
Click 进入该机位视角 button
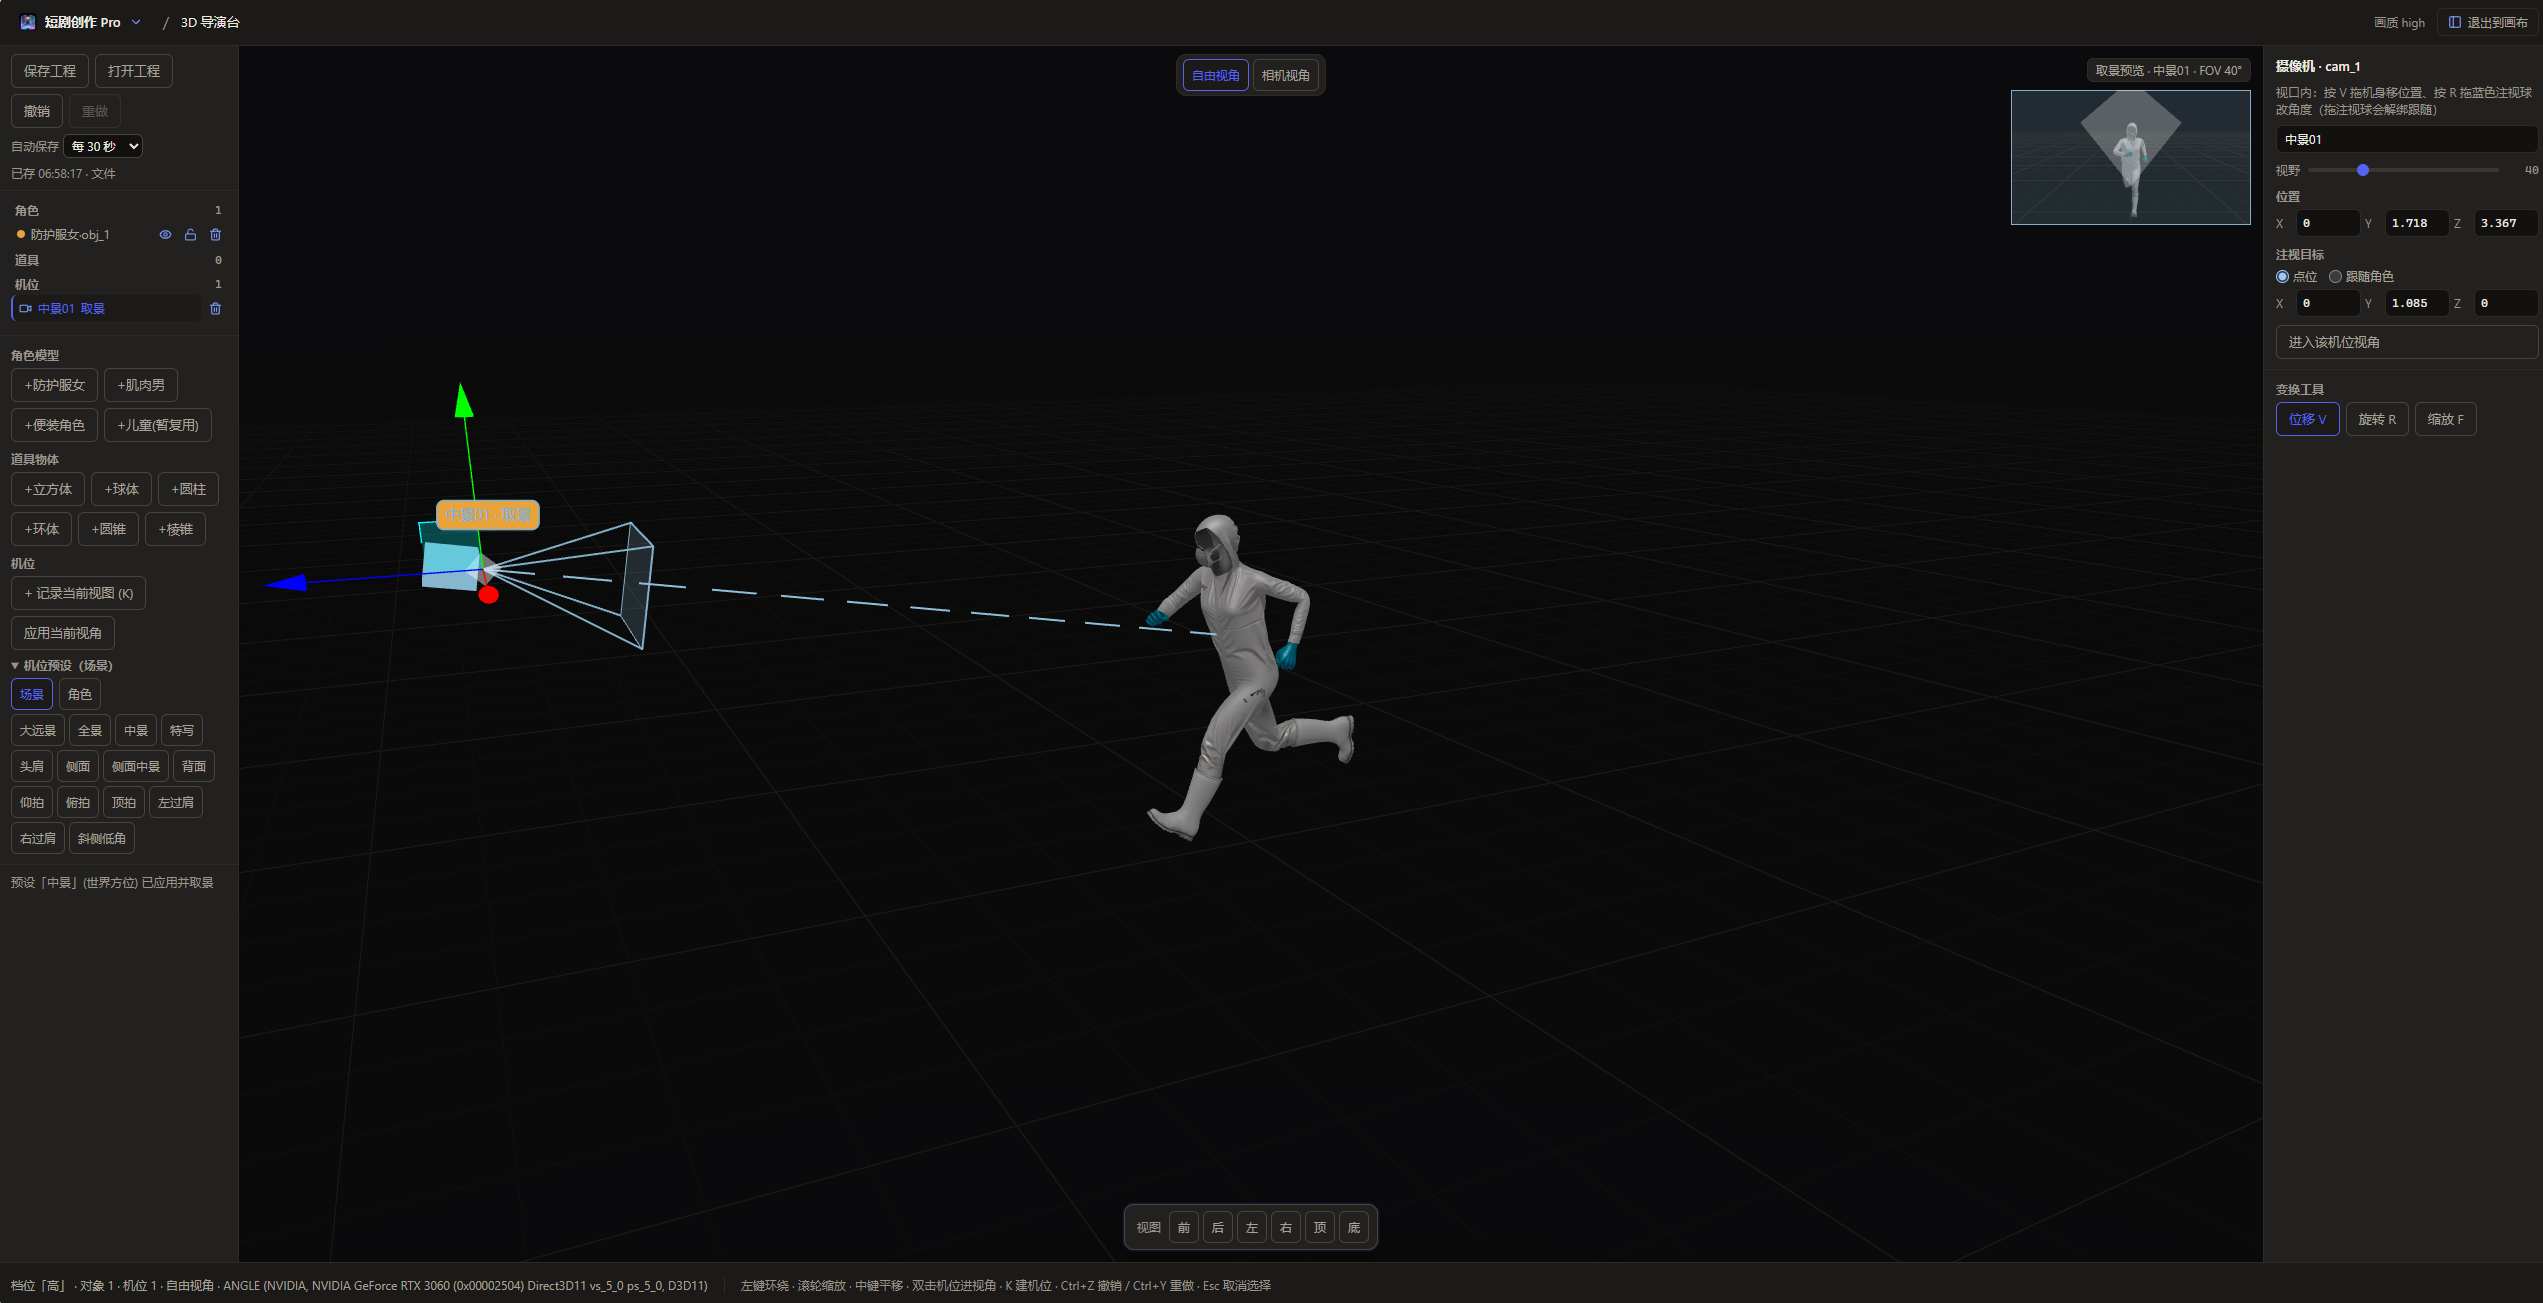point(2406,342)
